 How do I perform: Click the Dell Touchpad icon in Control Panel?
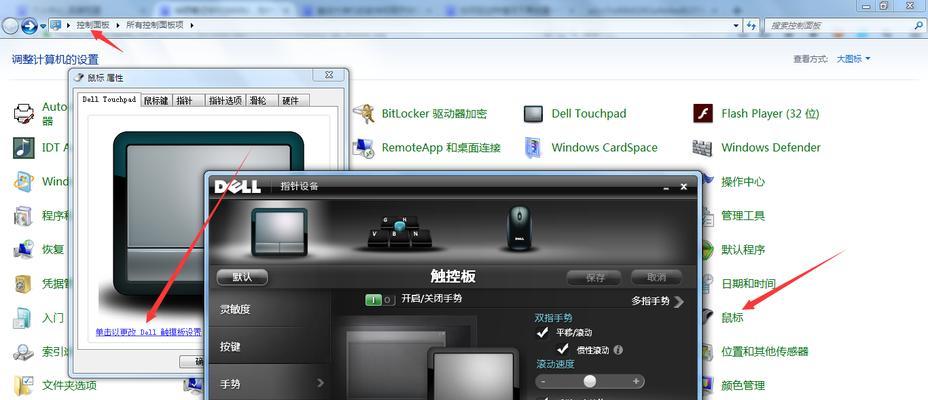(533, 114)
